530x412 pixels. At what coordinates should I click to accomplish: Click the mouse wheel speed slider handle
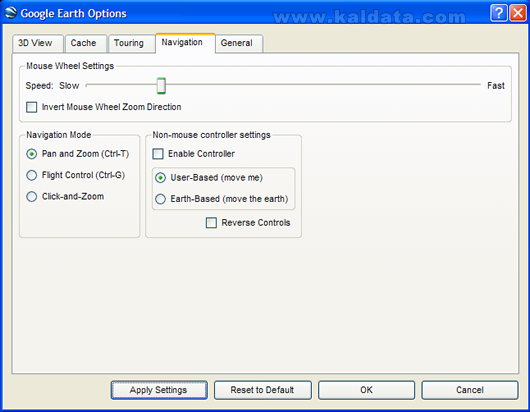pyautogui.click(x=161, y=86)
